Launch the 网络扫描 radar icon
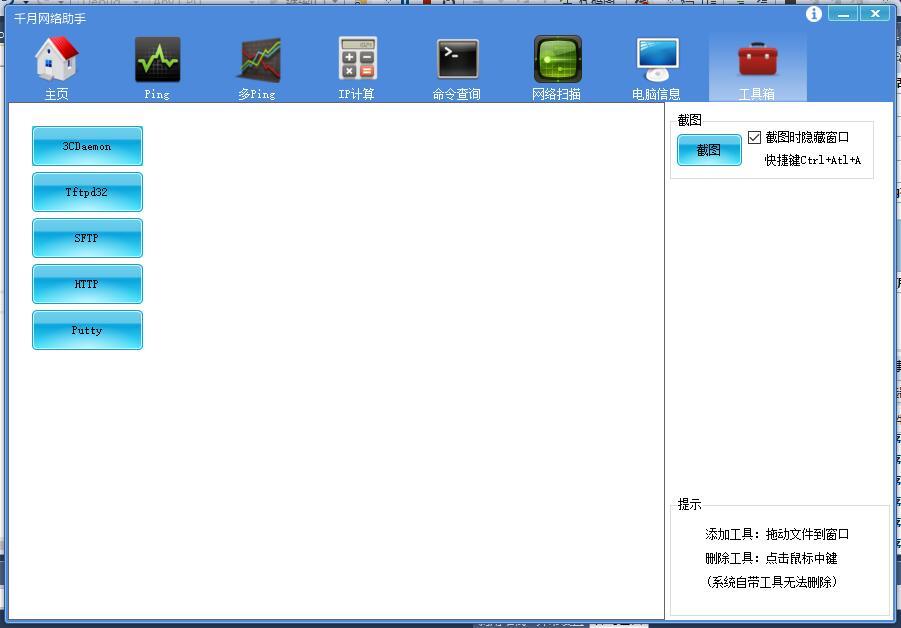This screenshot has width=901, height=628. click(x=557, y=60)
